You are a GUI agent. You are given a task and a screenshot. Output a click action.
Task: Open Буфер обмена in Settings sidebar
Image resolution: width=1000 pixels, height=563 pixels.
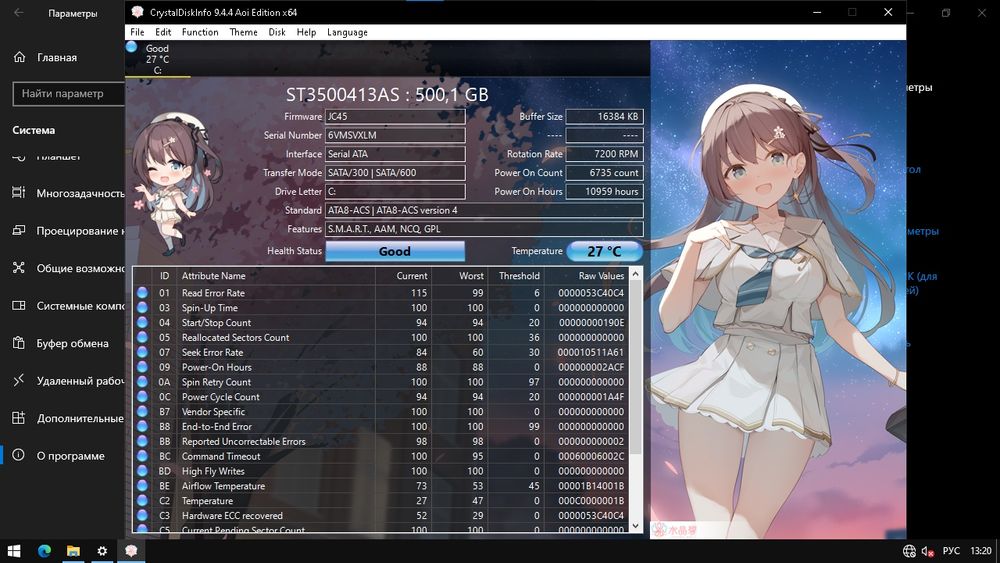point(62,344)
